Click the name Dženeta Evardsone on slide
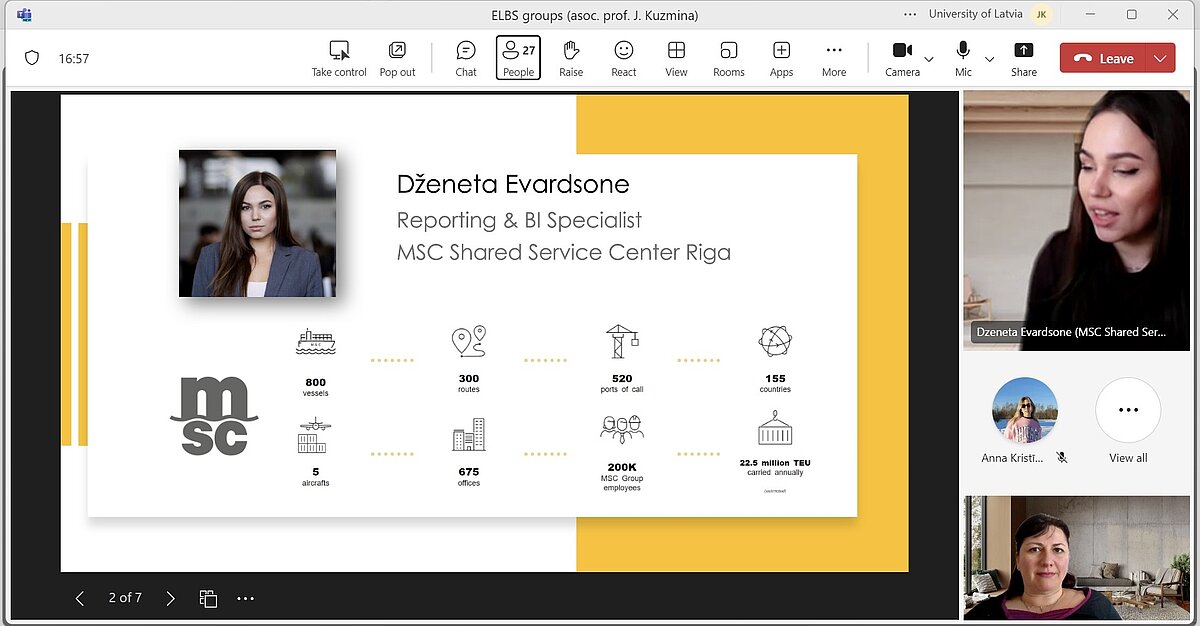Screen dimensions: 1200x626 point(513,184)
